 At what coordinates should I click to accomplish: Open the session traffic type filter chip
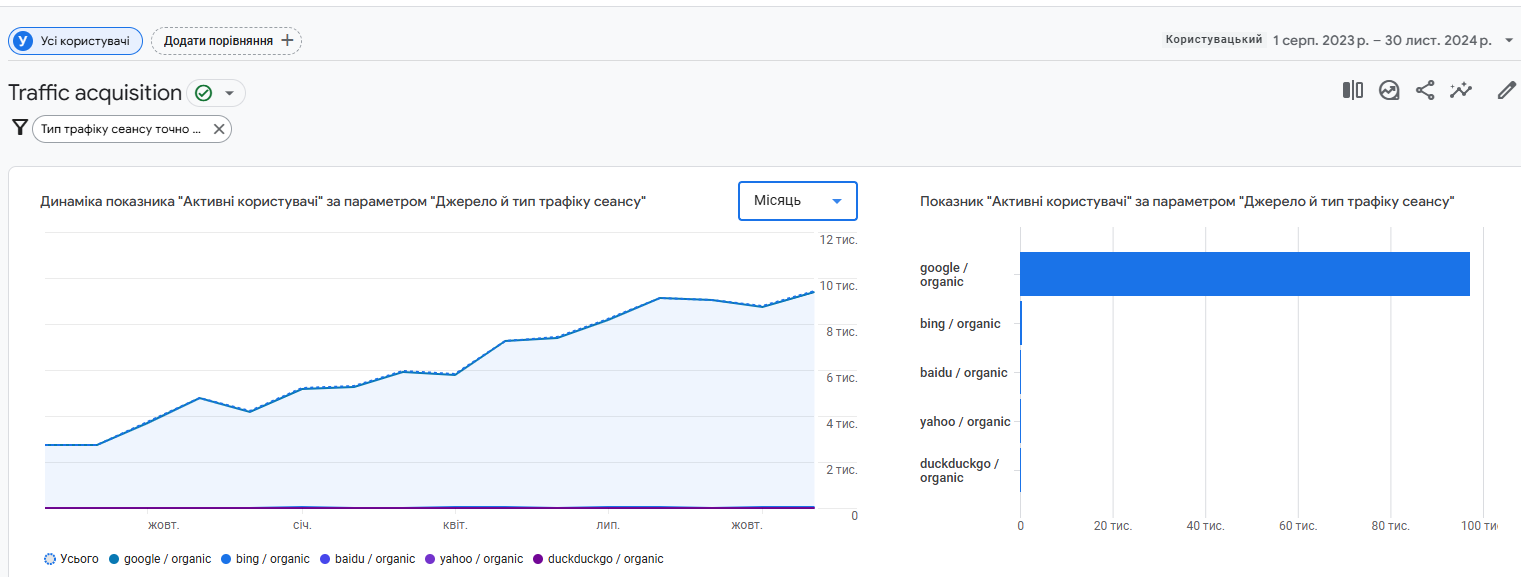131,129
